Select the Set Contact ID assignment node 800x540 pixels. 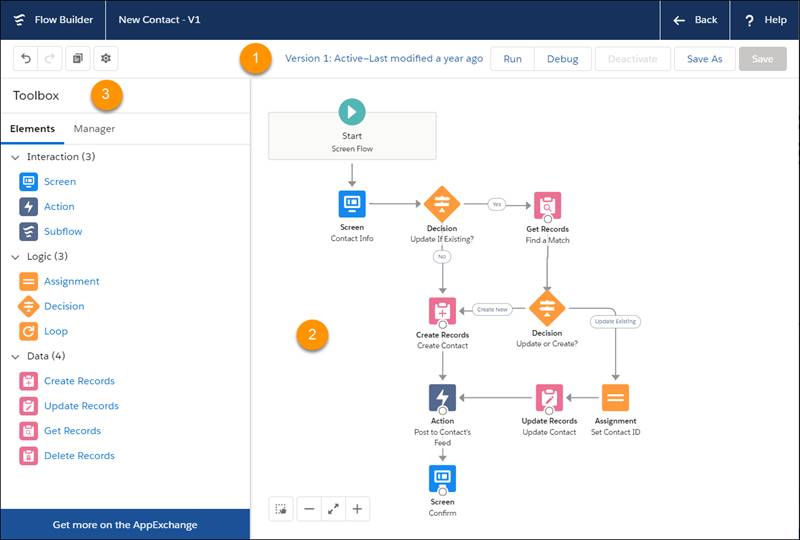(615, 398)
